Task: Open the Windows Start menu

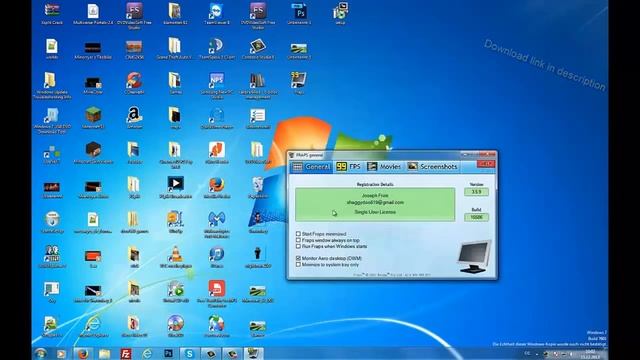Action: pyautogui.click(x=40, y=353)
